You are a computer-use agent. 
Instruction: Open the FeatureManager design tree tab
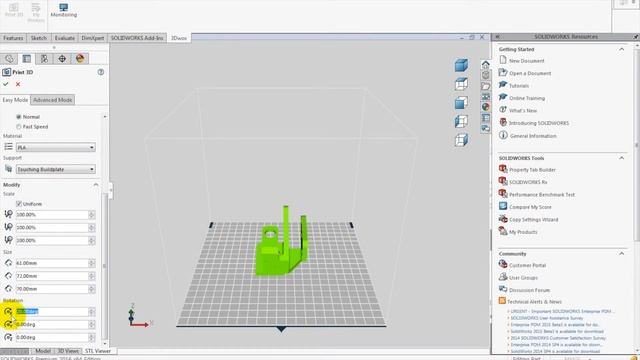coord(9,59)
